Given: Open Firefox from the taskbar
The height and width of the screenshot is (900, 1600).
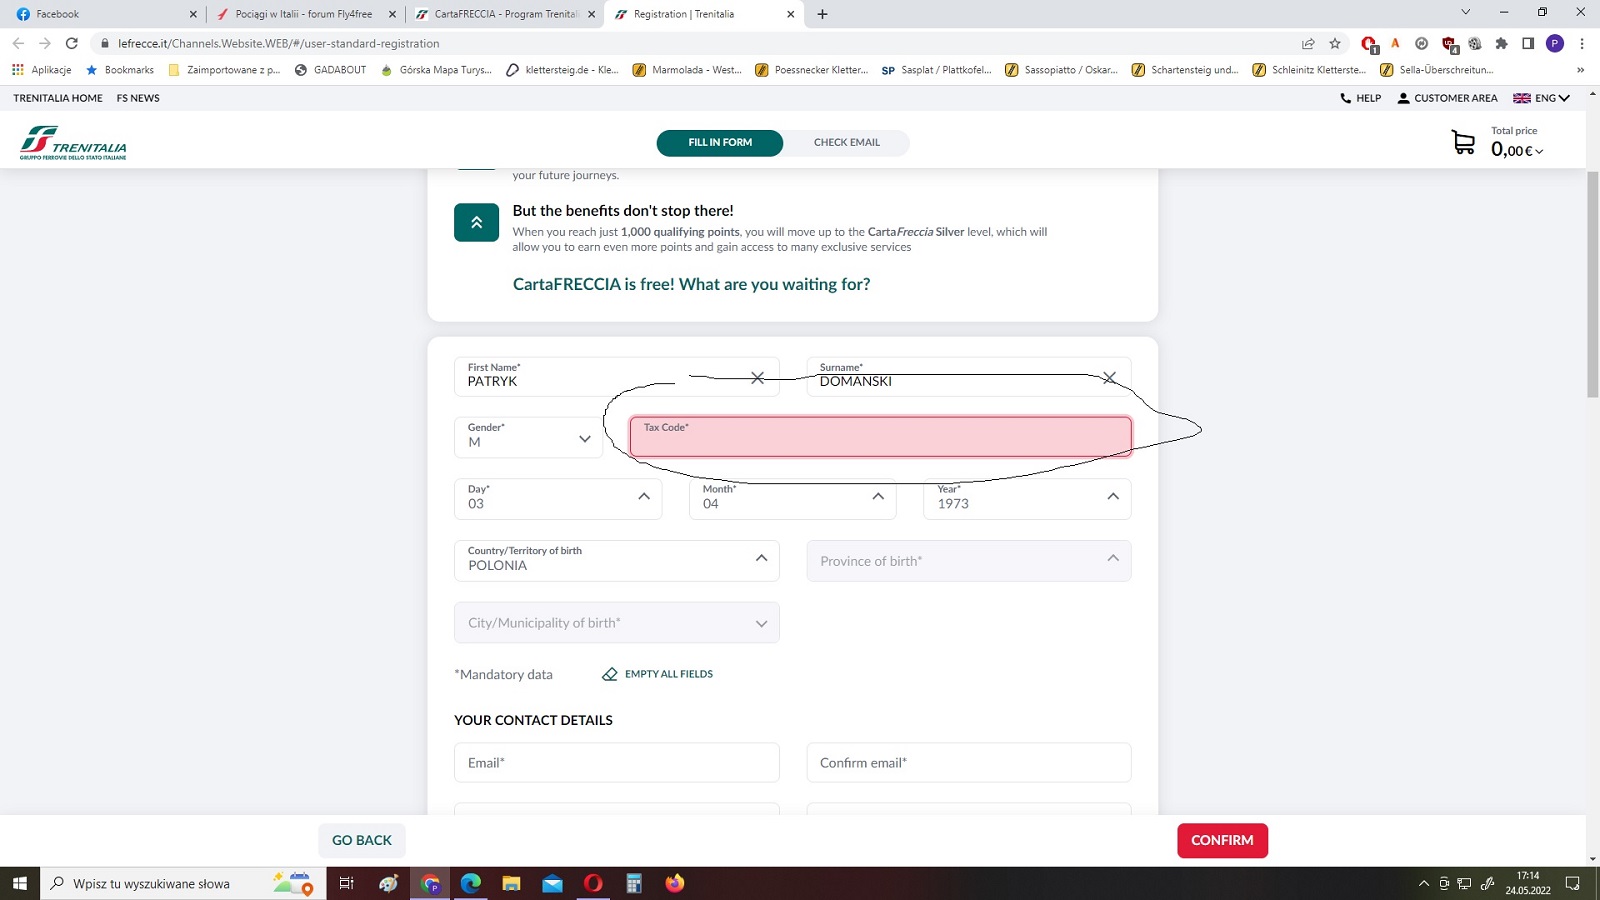Looking at the screenshot, I should click(x=675, y=883).
